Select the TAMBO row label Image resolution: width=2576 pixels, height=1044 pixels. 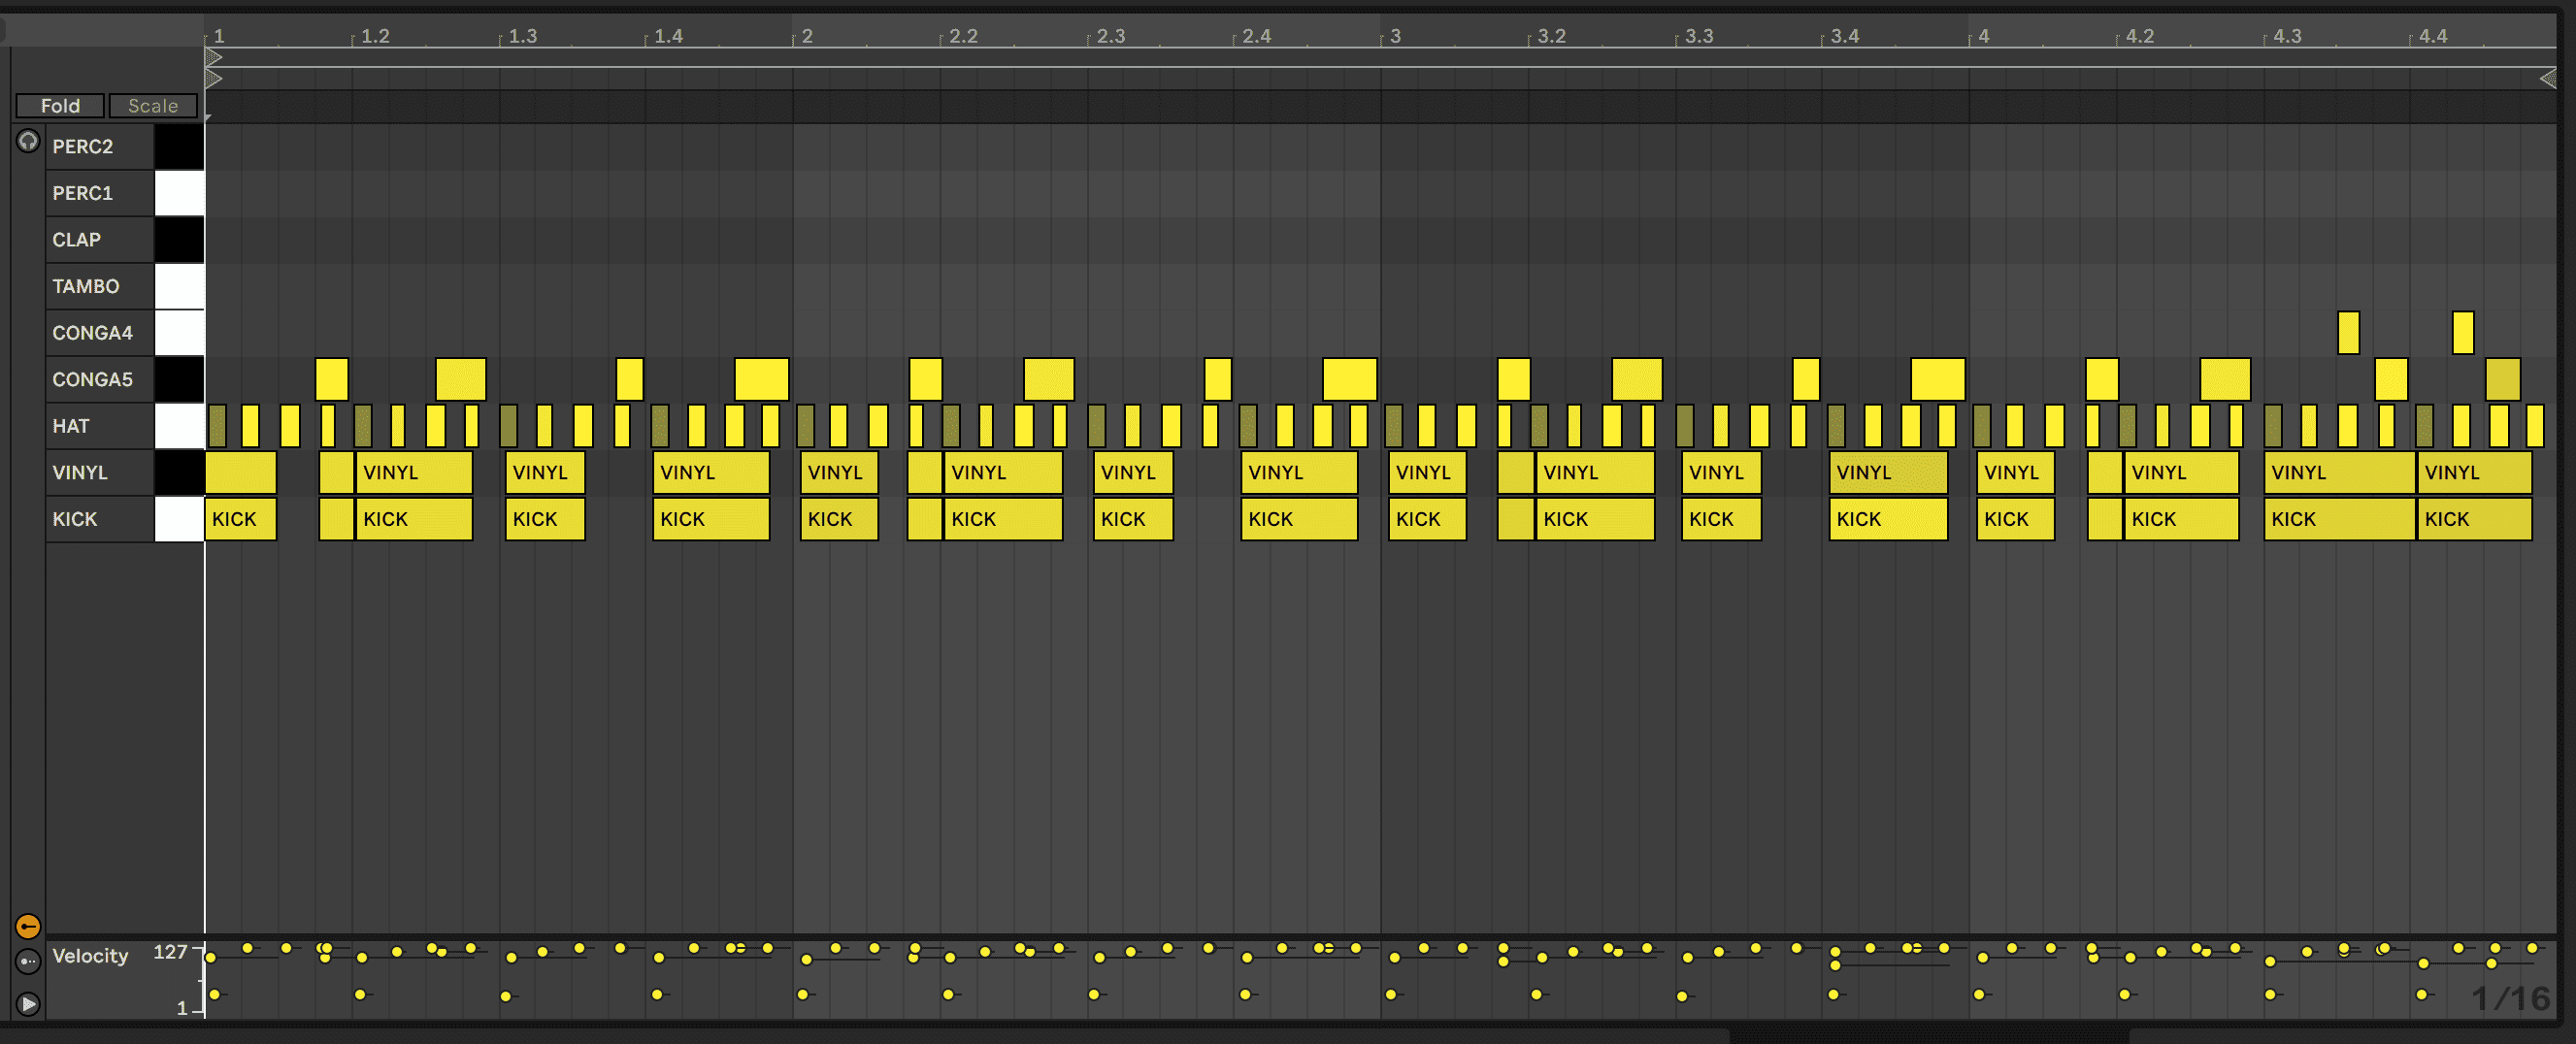pos(85,286)
